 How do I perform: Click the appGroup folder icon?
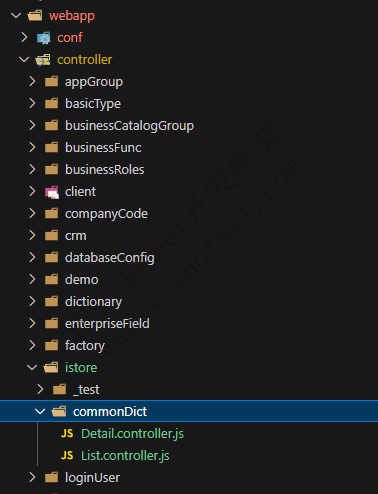[51, 81]
